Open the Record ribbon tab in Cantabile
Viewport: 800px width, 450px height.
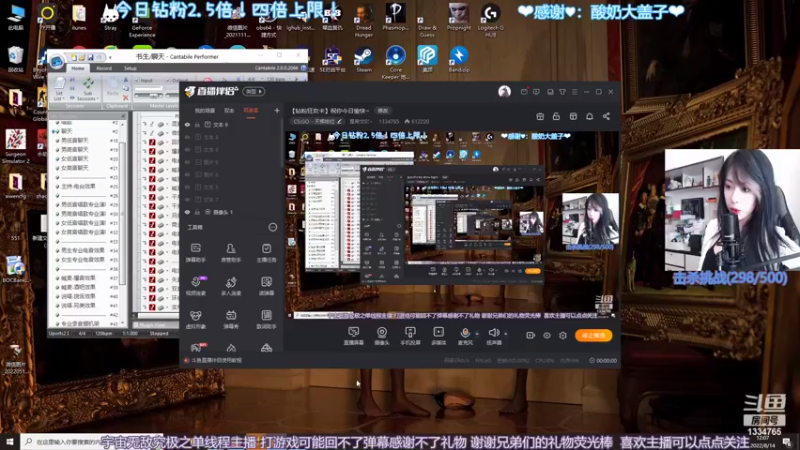(104, 68)
